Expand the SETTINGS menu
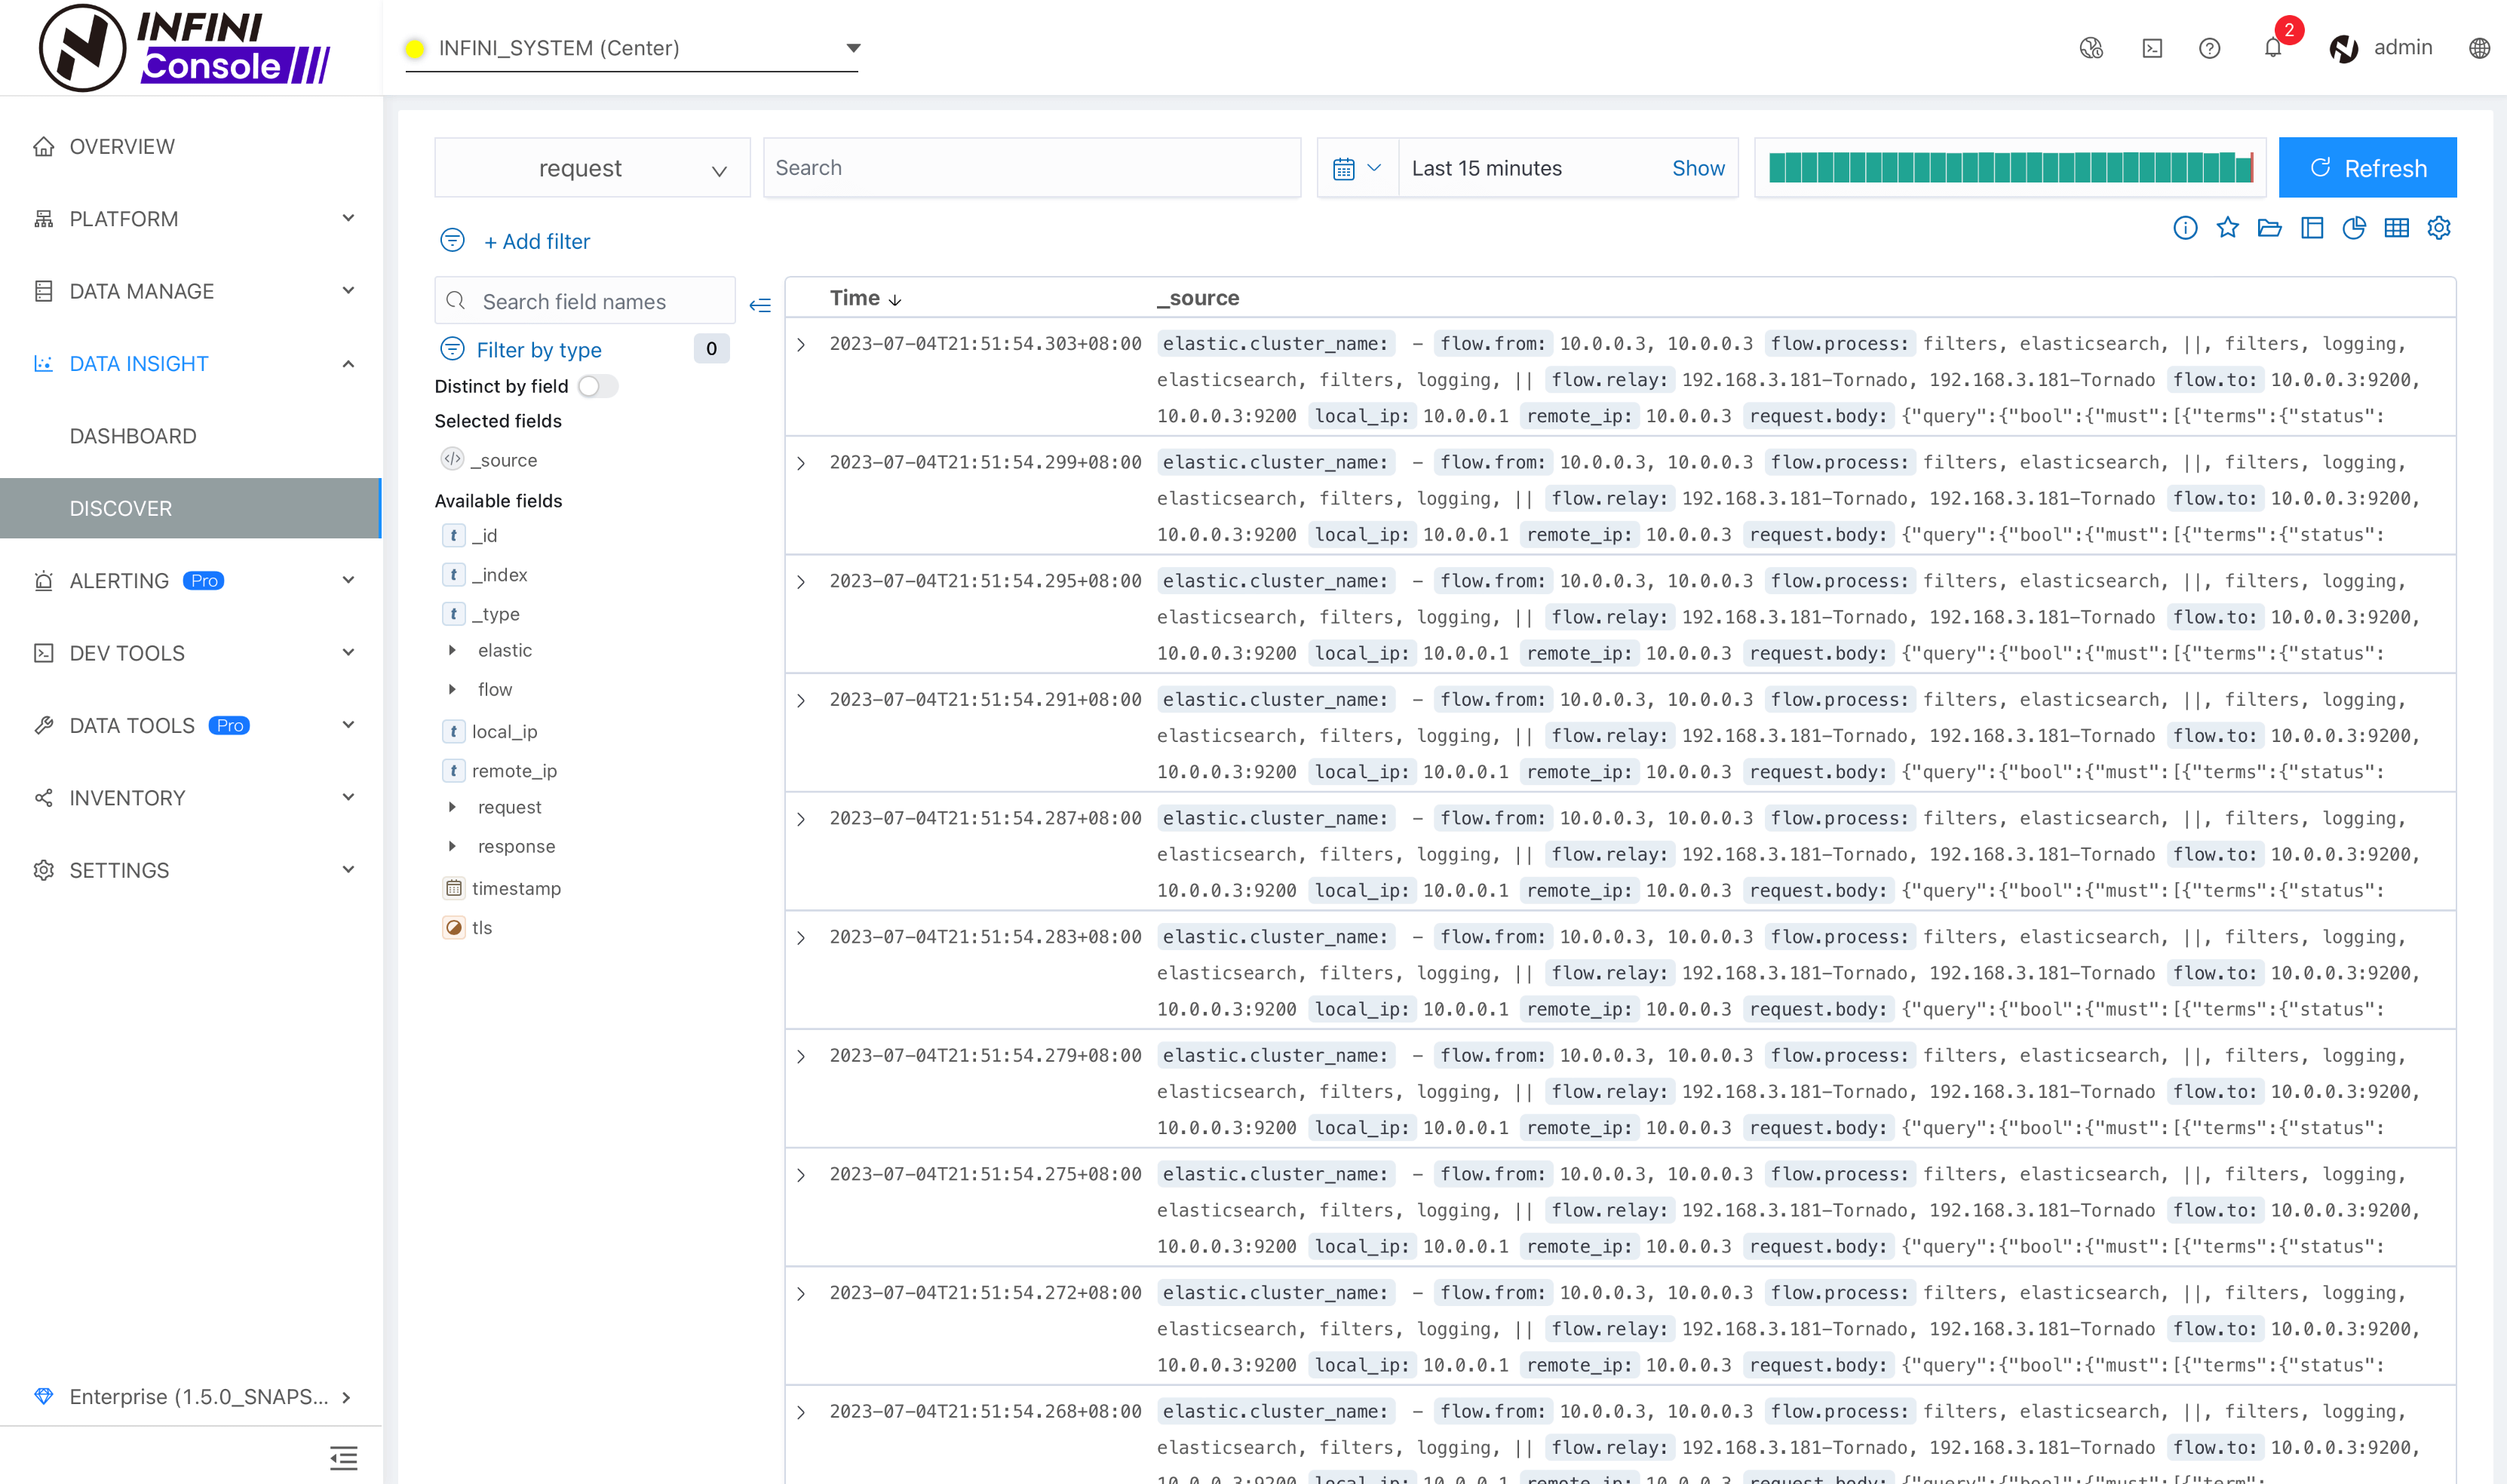 click(x=191, y=870)
